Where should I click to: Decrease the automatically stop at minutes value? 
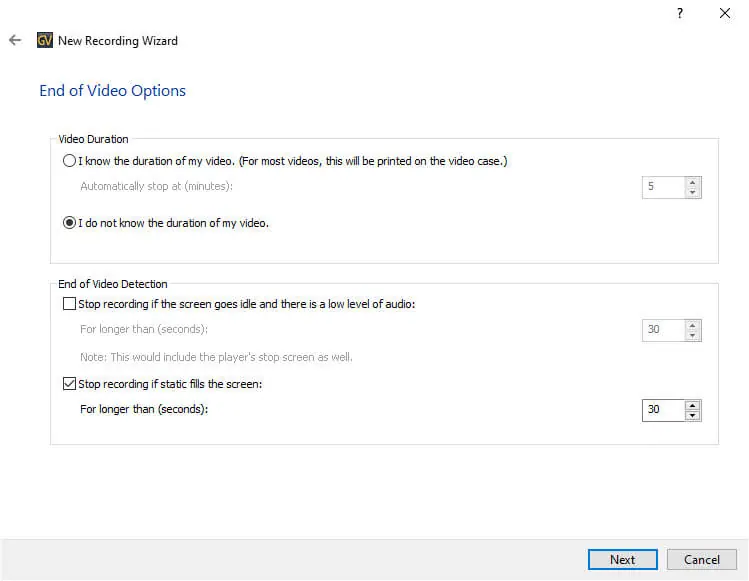click(x=693, y=193)
